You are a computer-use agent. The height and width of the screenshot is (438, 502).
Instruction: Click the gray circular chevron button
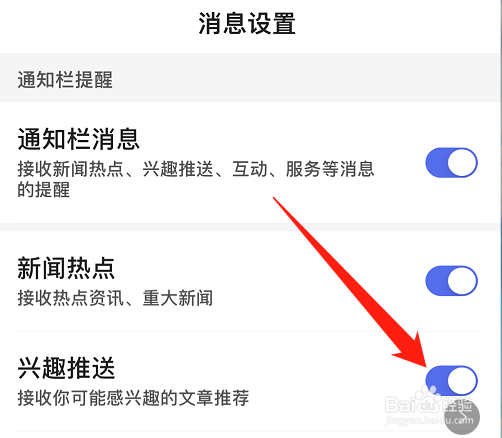[462, 417]
